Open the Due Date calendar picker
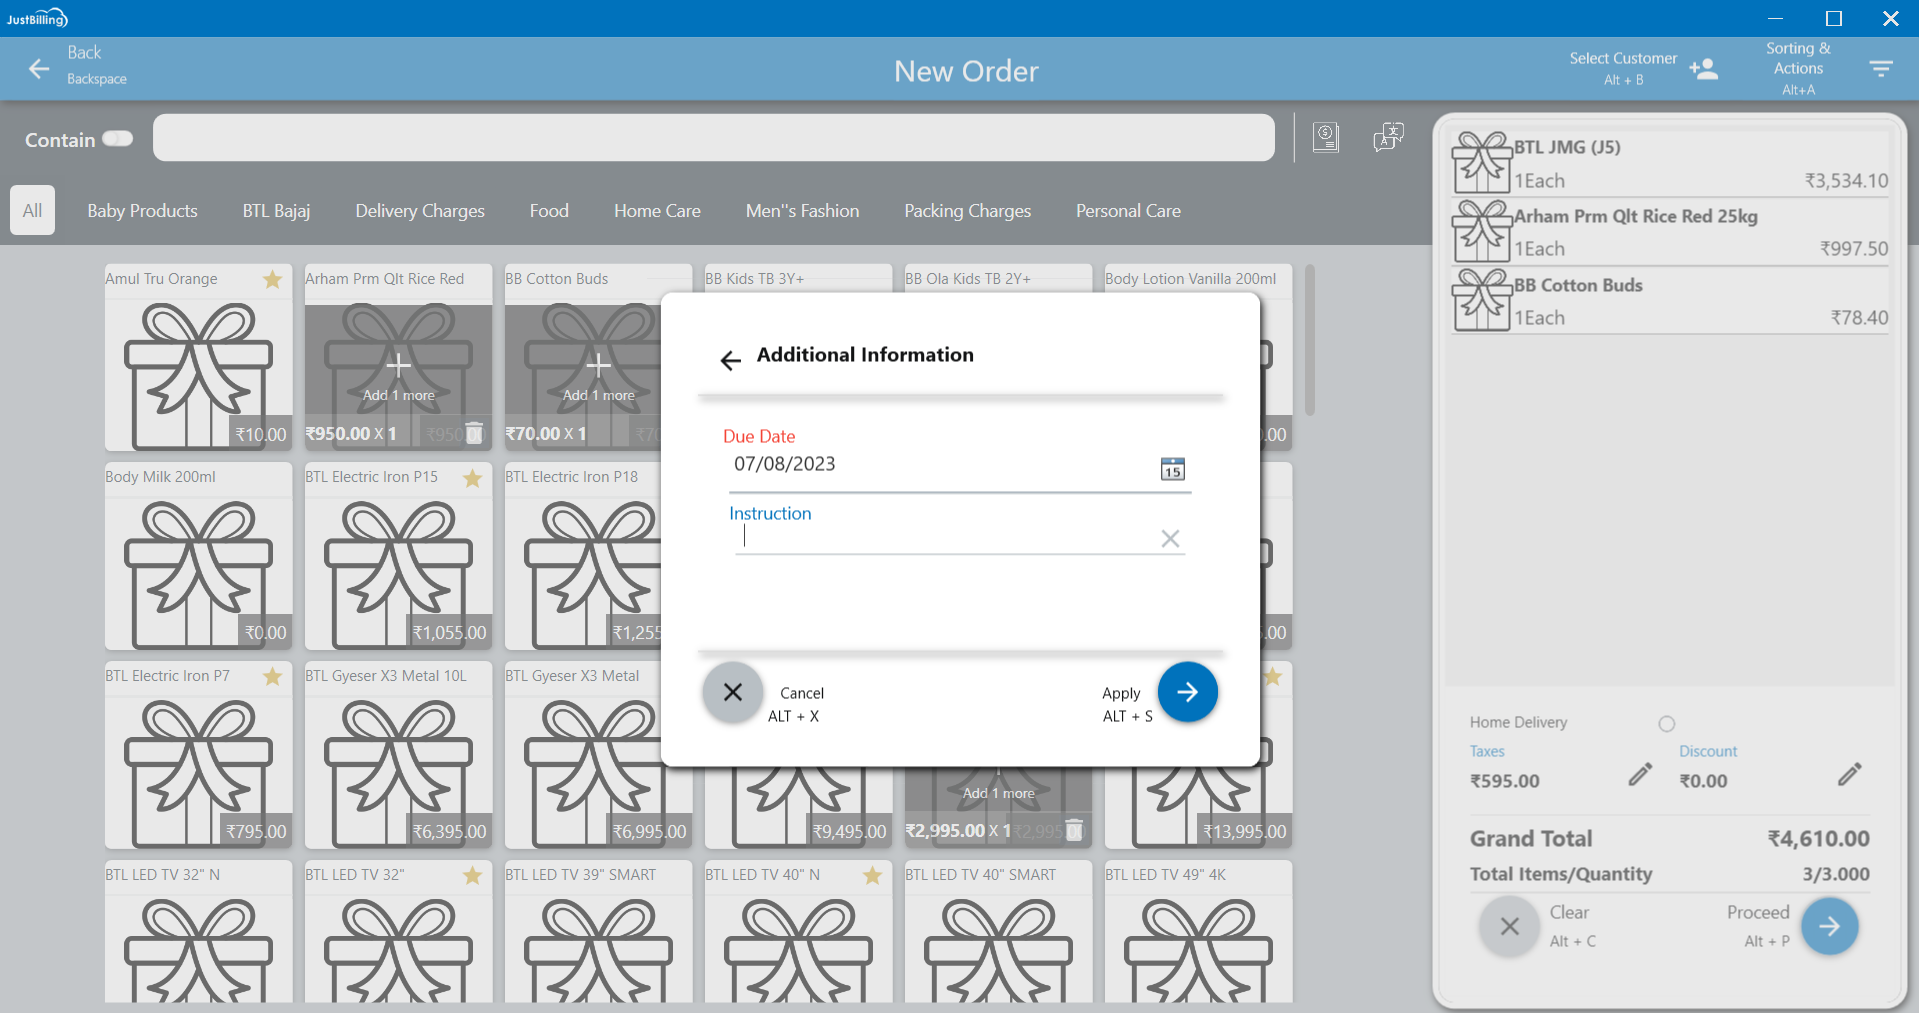 tap(1172, 469)
